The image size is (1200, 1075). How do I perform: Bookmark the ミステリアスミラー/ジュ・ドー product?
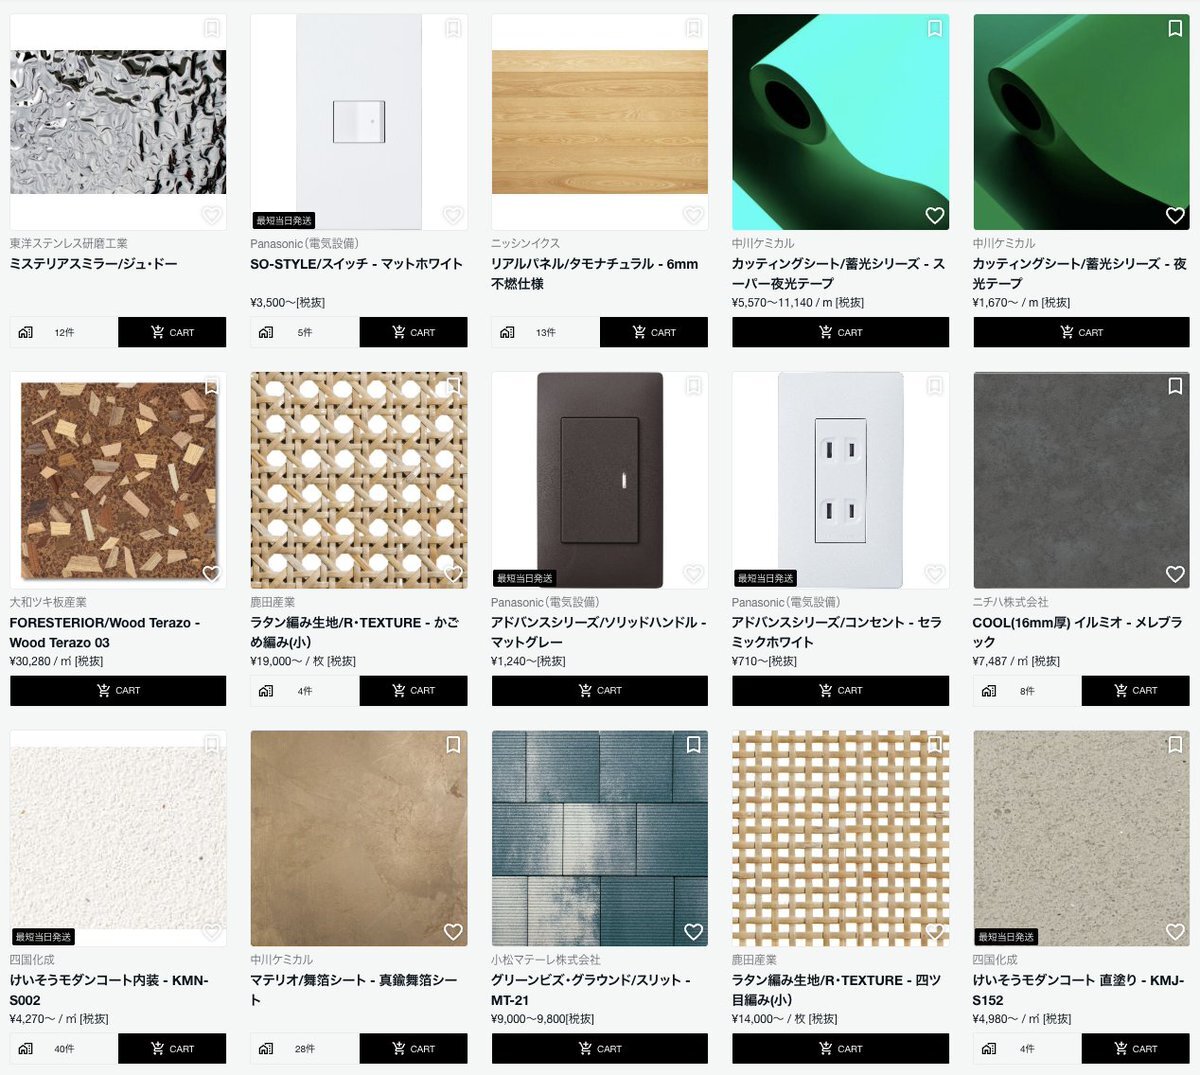tap(212, 28)
